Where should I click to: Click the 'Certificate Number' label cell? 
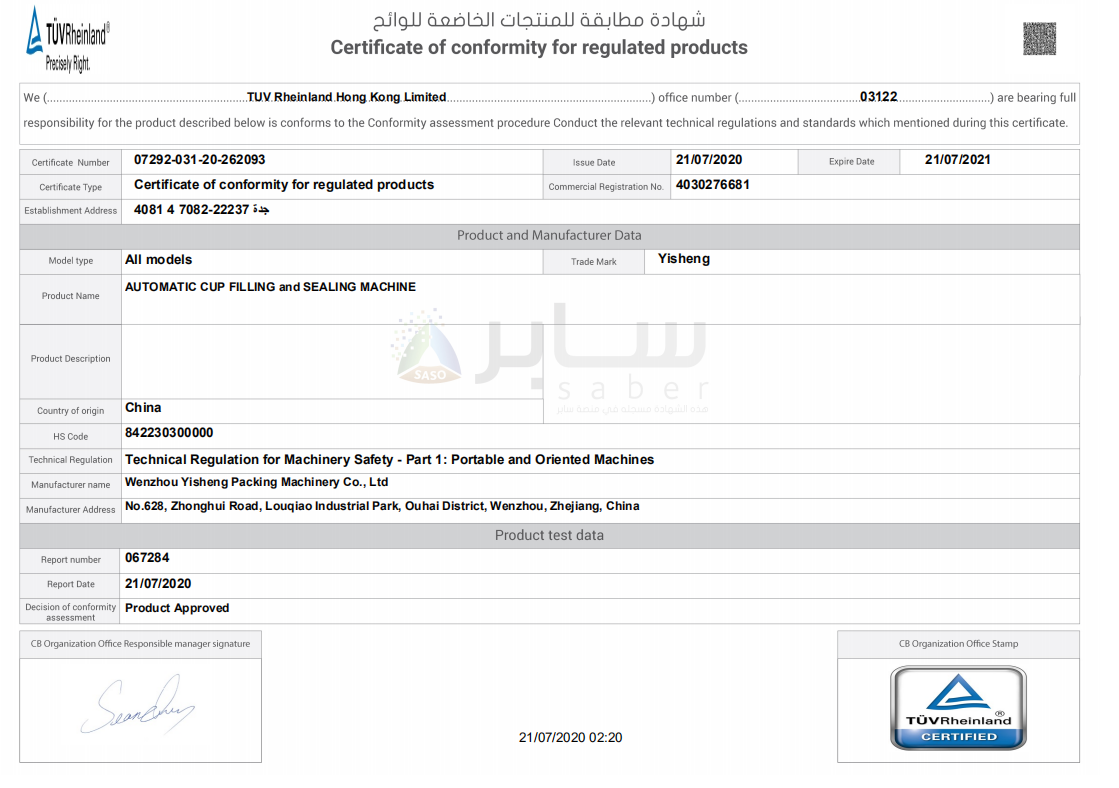click(71, 163)
